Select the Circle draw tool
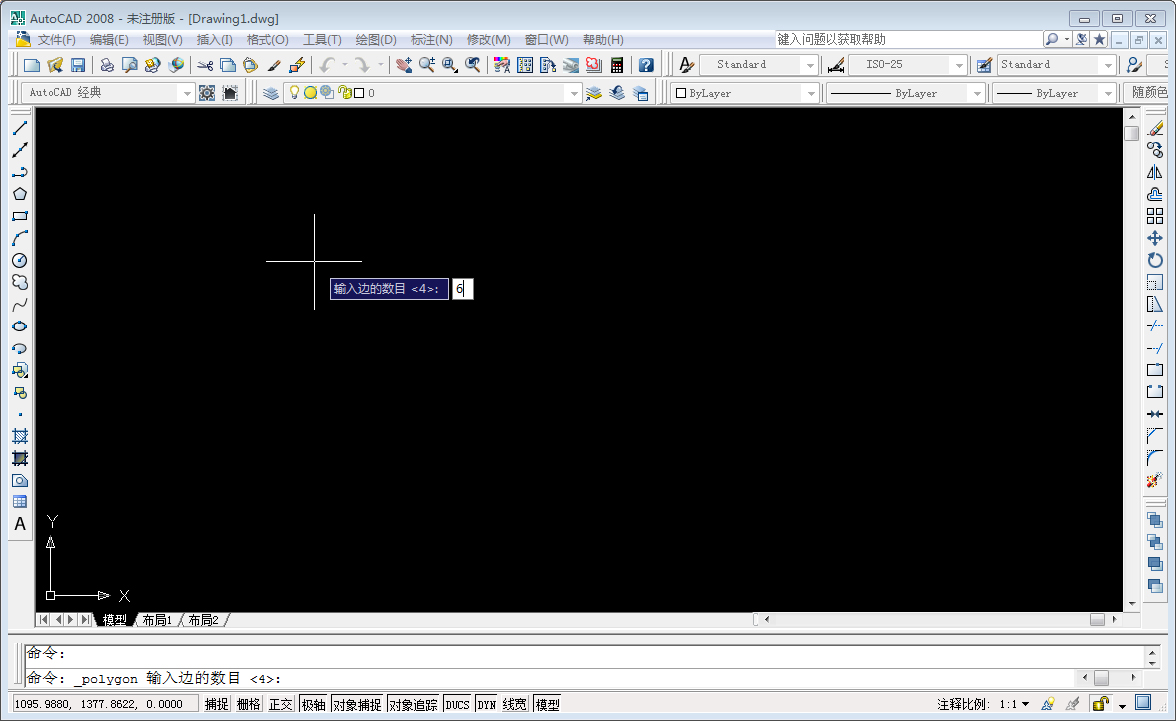Image resolution: width=1176 pixels, height=721 pixels. pos(19,260)
